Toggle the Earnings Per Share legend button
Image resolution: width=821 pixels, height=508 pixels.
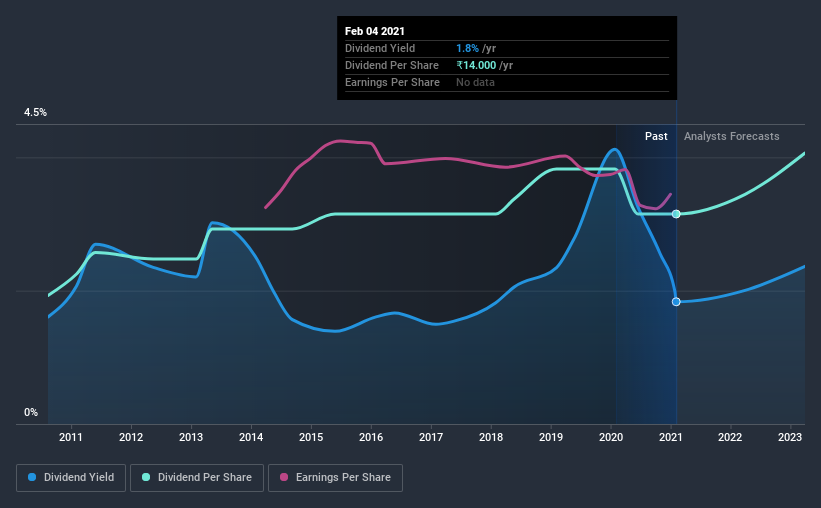[x=335, y=478]
